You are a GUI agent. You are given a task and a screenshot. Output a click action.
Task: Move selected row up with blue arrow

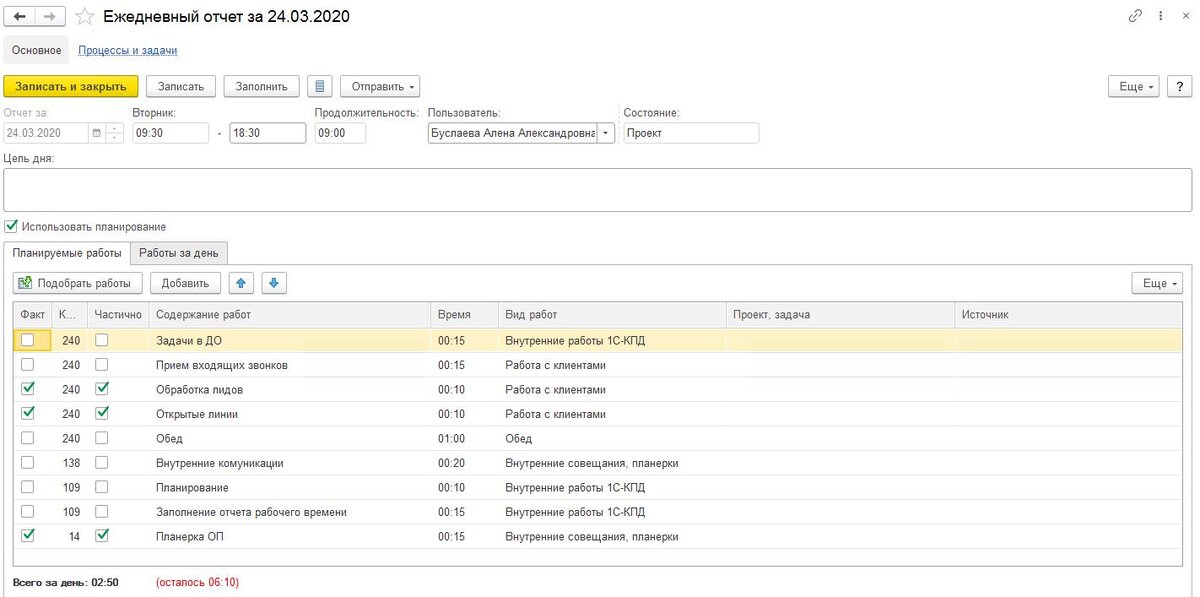(241, 284)
